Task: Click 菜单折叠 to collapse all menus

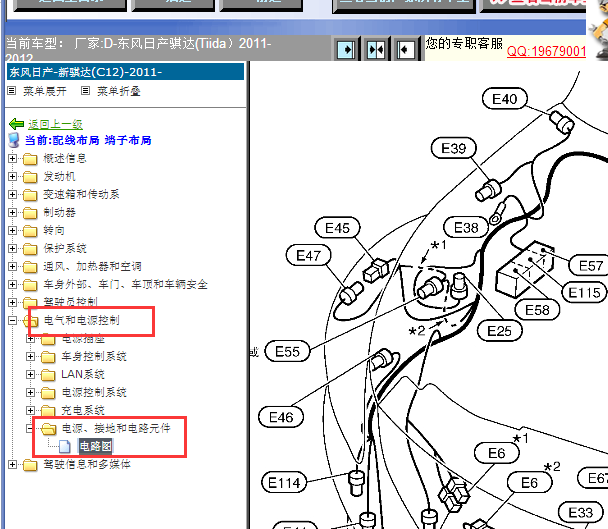Action: point(118,91)
